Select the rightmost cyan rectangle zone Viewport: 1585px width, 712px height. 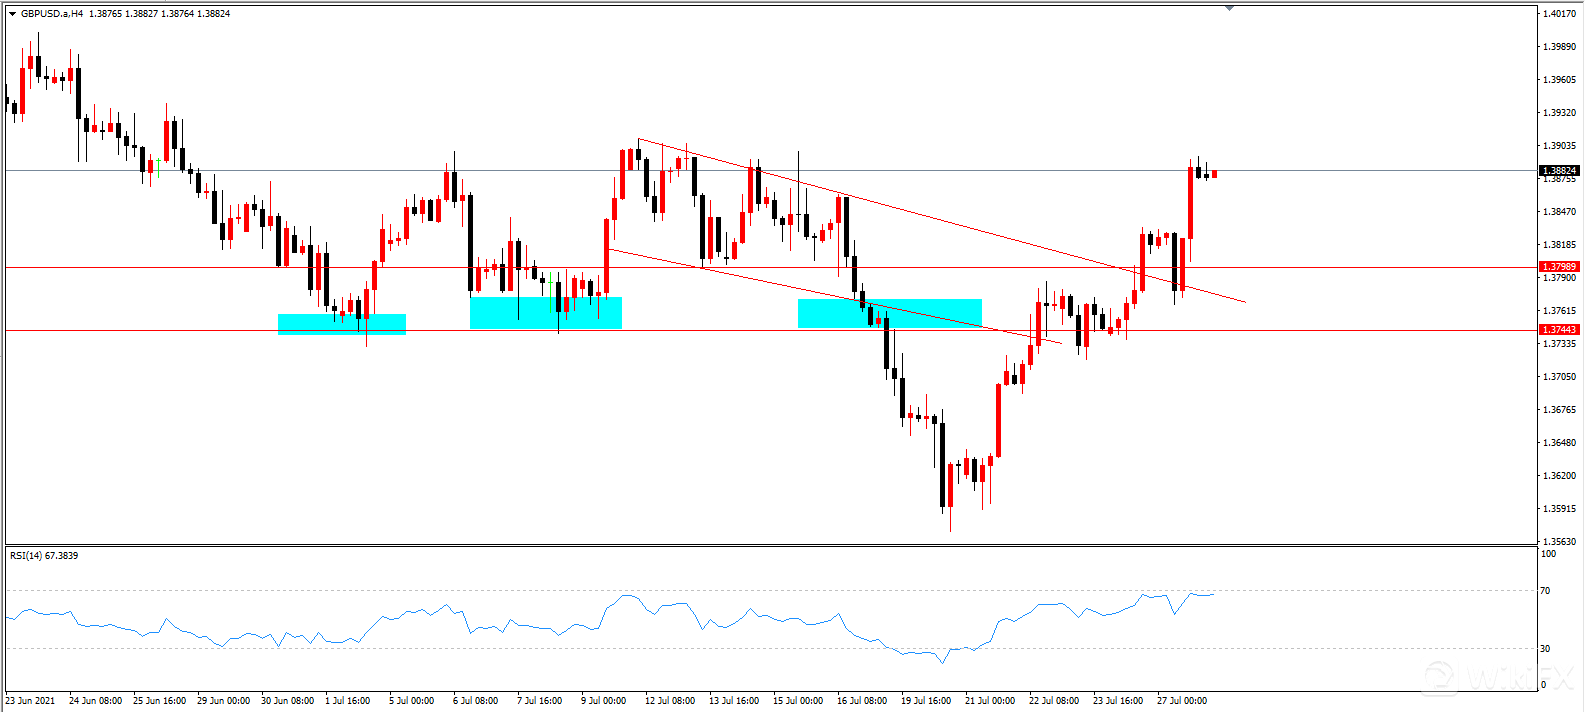tap(889, 313)
